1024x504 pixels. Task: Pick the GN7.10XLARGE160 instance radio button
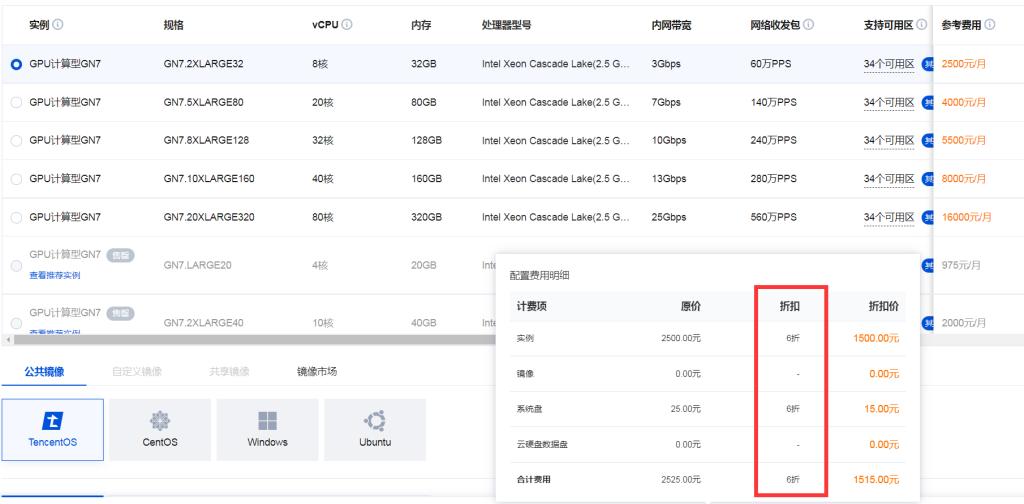(x=16, y=179)
